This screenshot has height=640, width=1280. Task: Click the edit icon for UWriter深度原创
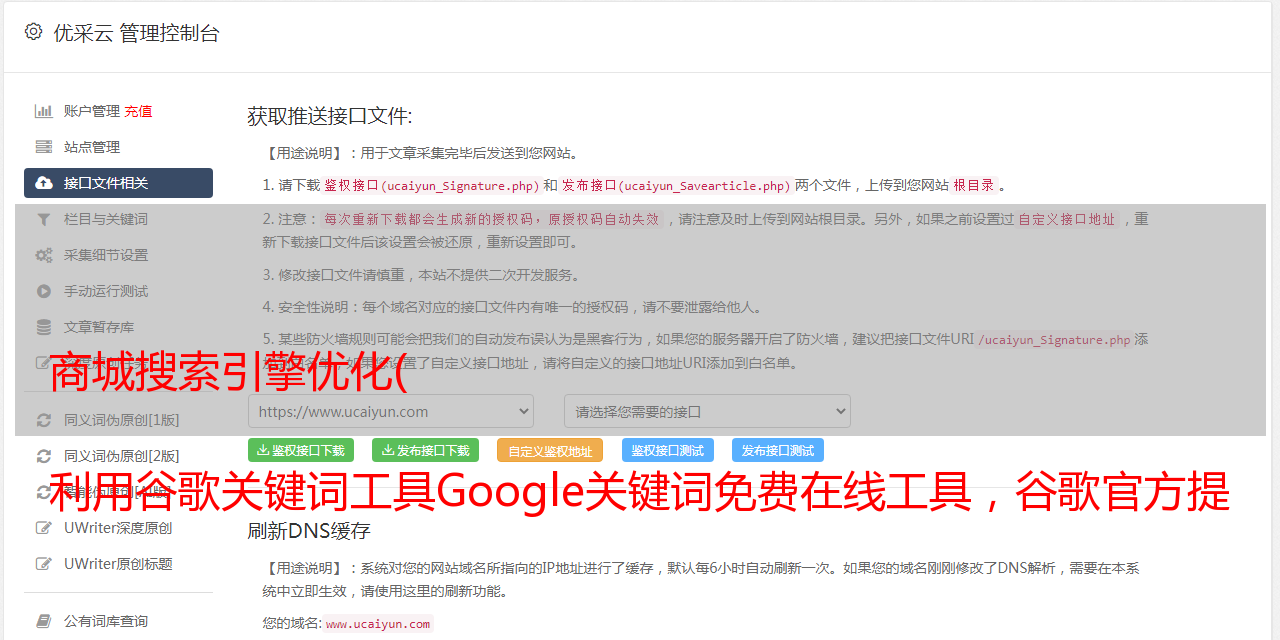click(44, 528)
